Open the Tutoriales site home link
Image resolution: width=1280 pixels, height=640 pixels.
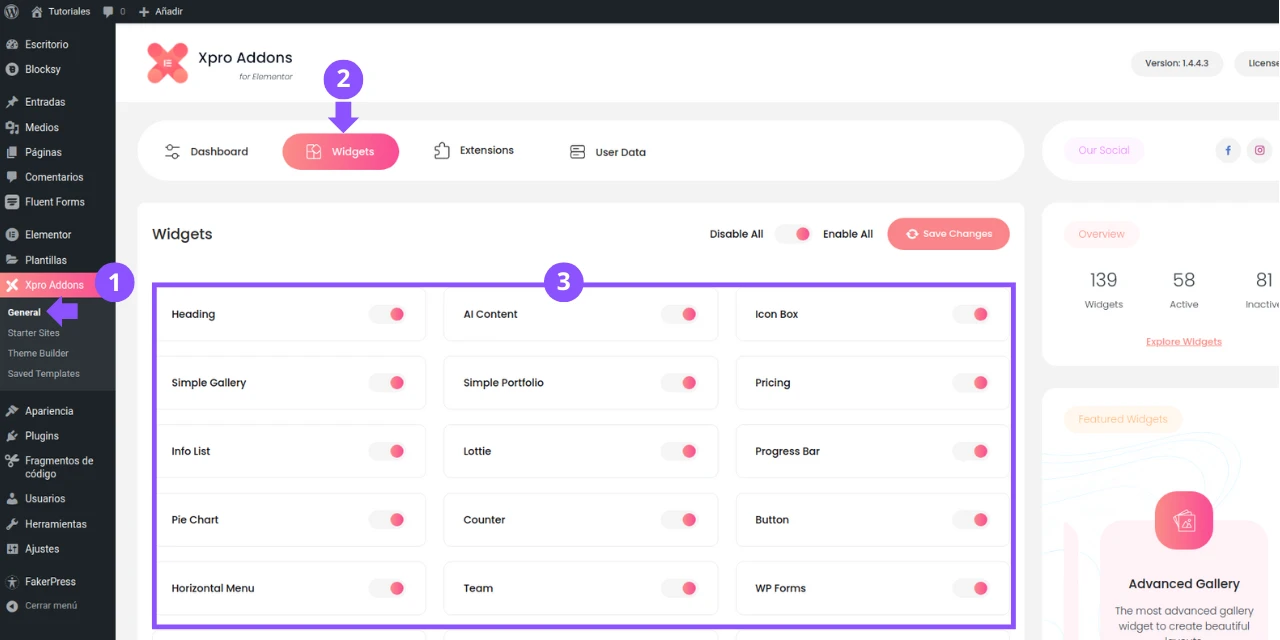60,11
